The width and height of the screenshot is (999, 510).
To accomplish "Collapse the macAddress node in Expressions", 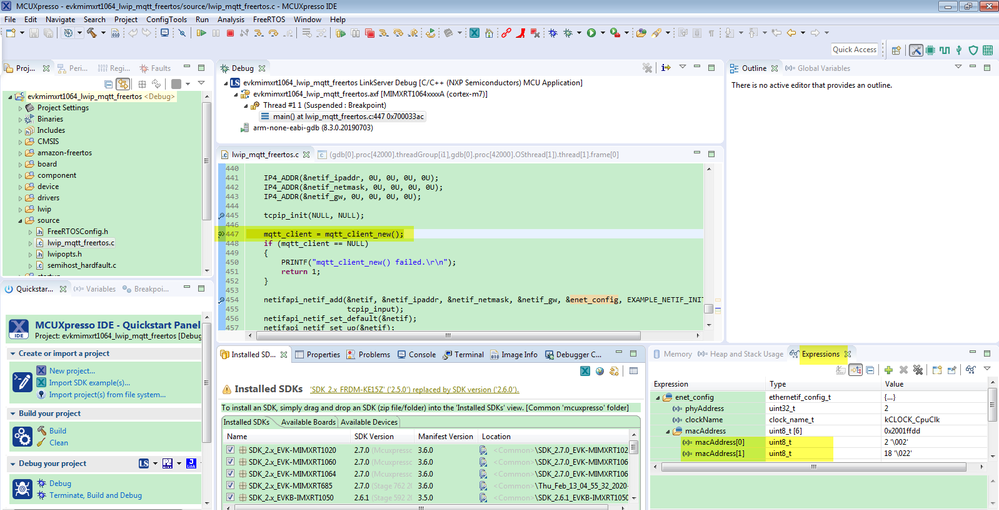I will 669,430.
